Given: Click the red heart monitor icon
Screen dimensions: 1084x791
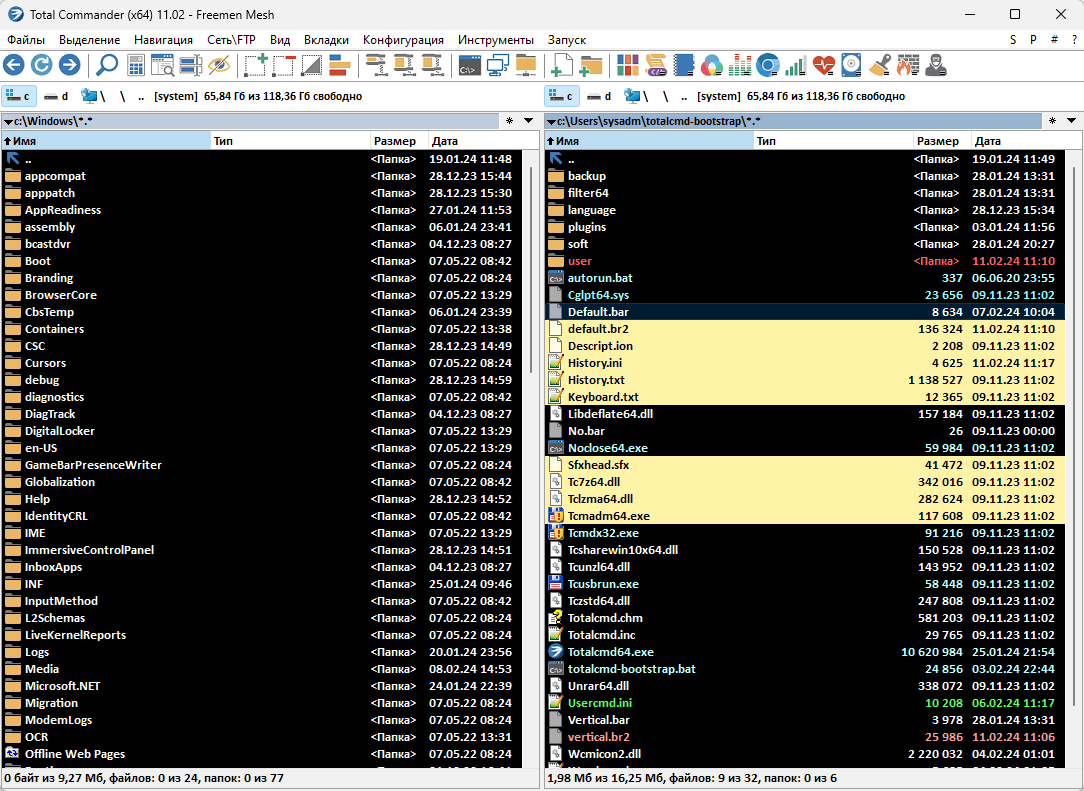Looking at the screenshot, I should pyautogui.click(x=823, y=66).
